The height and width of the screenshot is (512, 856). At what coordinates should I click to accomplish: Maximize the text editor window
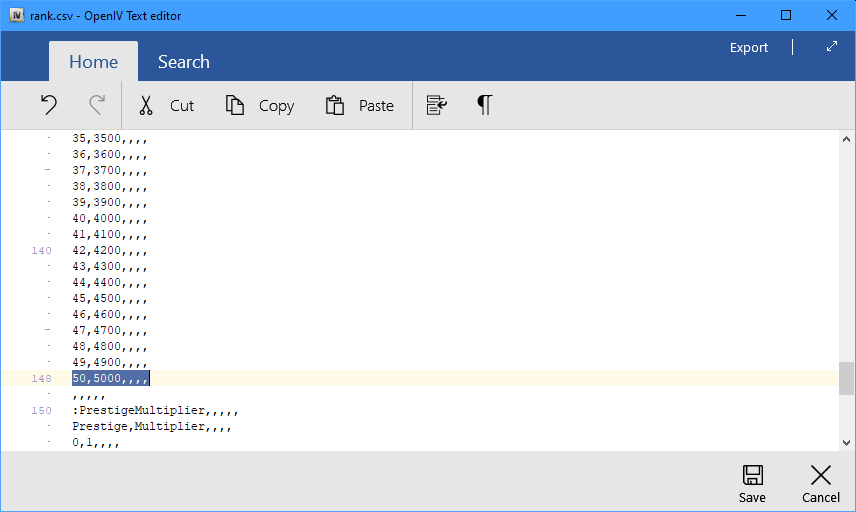786,15
